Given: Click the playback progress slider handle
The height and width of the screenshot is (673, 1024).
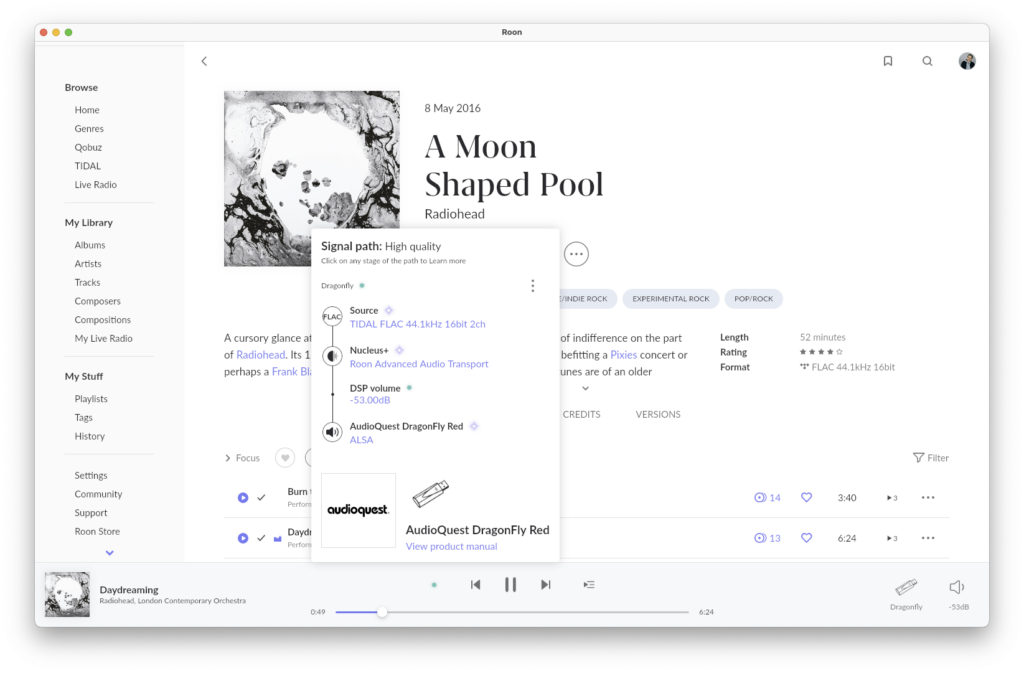Looking at the screenshot, I should pos(382,612).
